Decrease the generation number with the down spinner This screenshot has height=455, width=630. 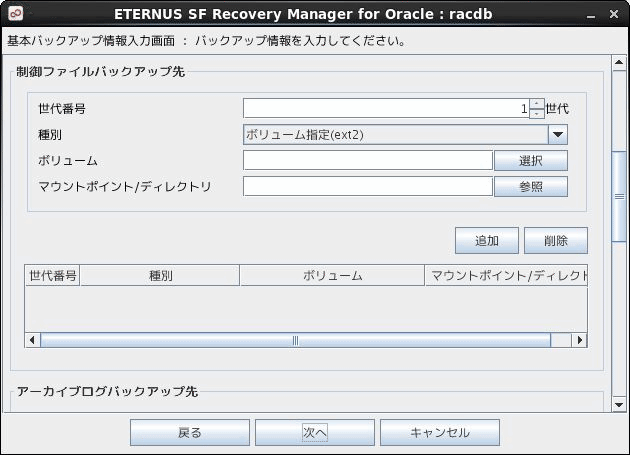click(536, 113)
